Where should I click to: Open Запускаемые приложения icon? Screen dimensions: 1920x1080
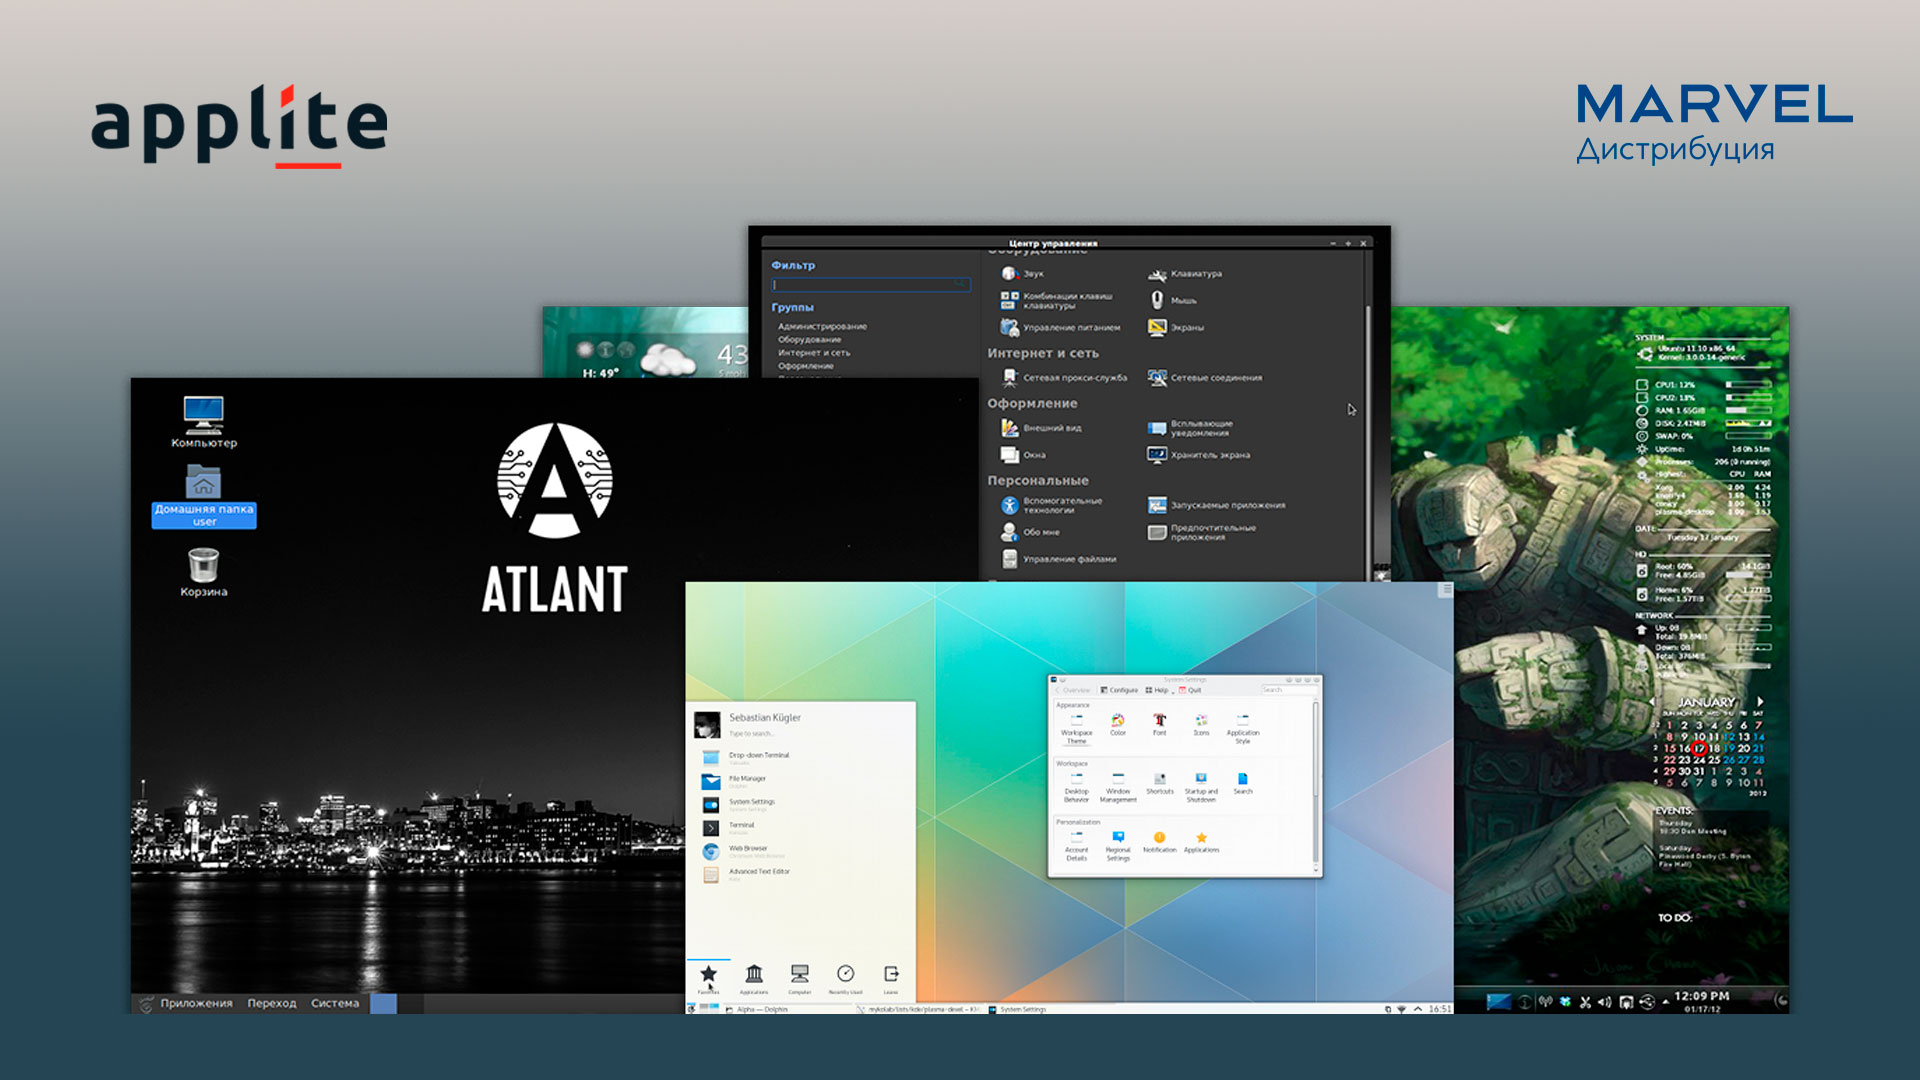tap(1217, 505)
